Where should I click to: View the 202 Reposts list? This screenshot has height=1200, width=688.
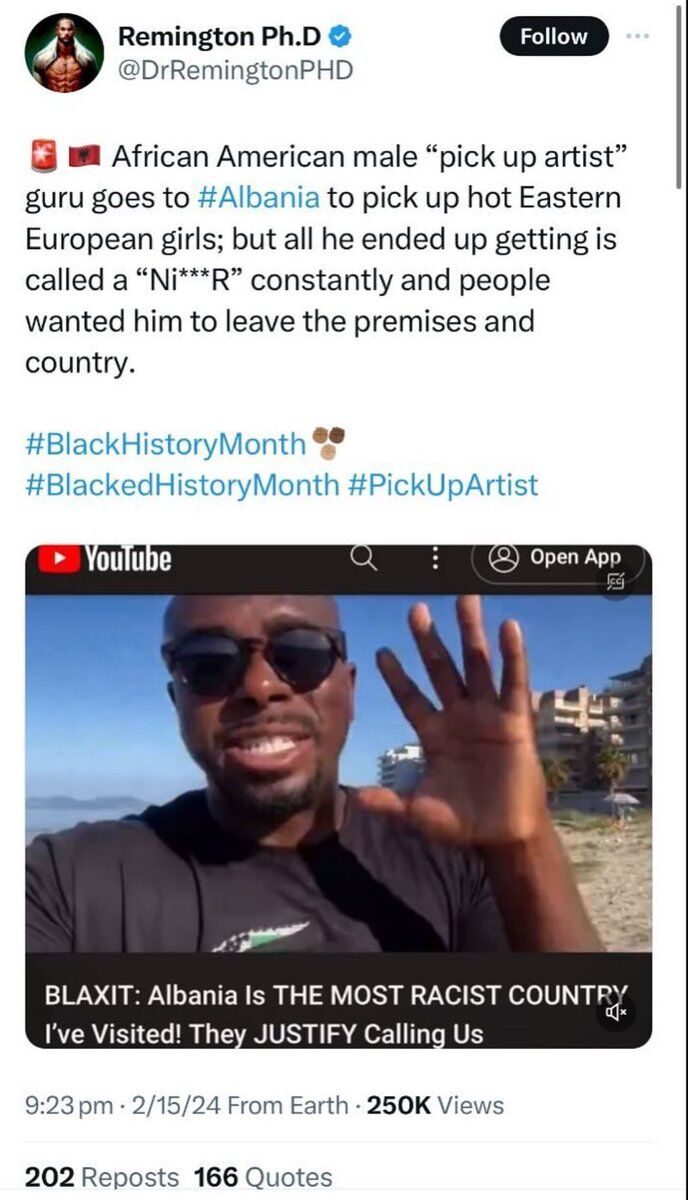click(101, 1177)
